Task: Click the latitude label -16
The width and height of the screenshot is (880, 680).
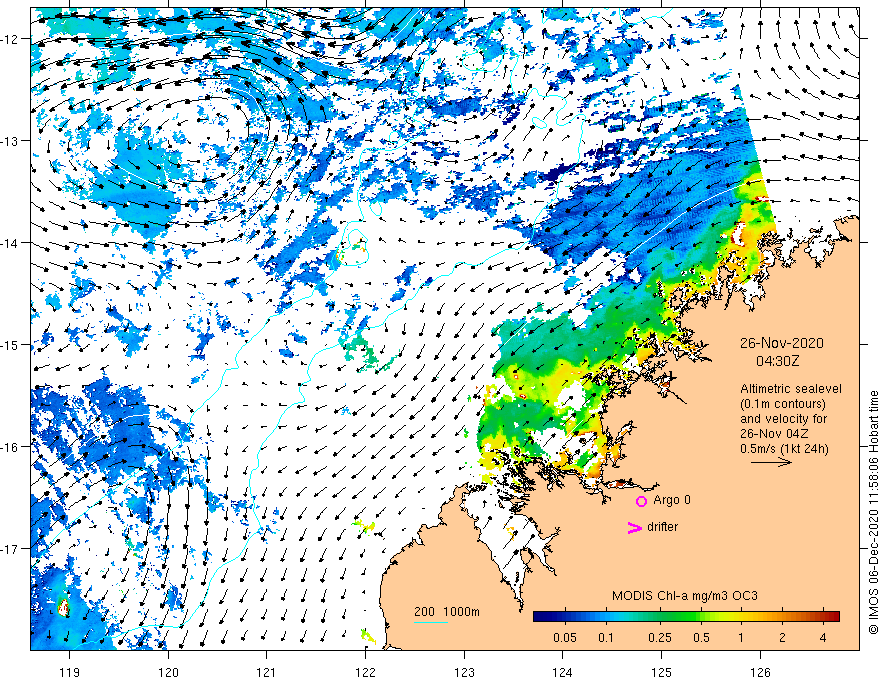Action: point(10,447)
